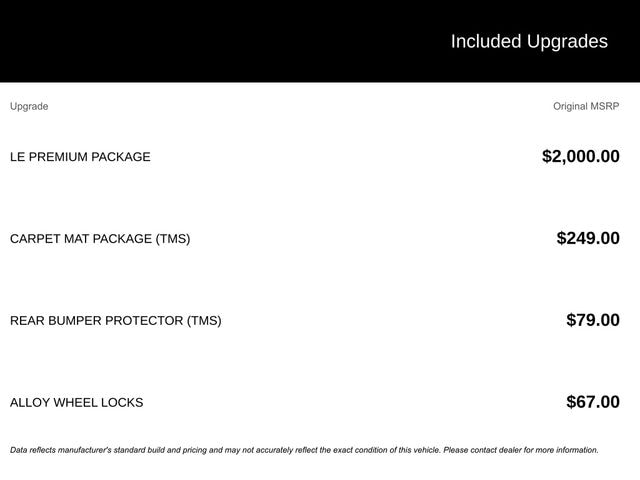Click the word LOCKS in the last upgrade

(122, 403)
